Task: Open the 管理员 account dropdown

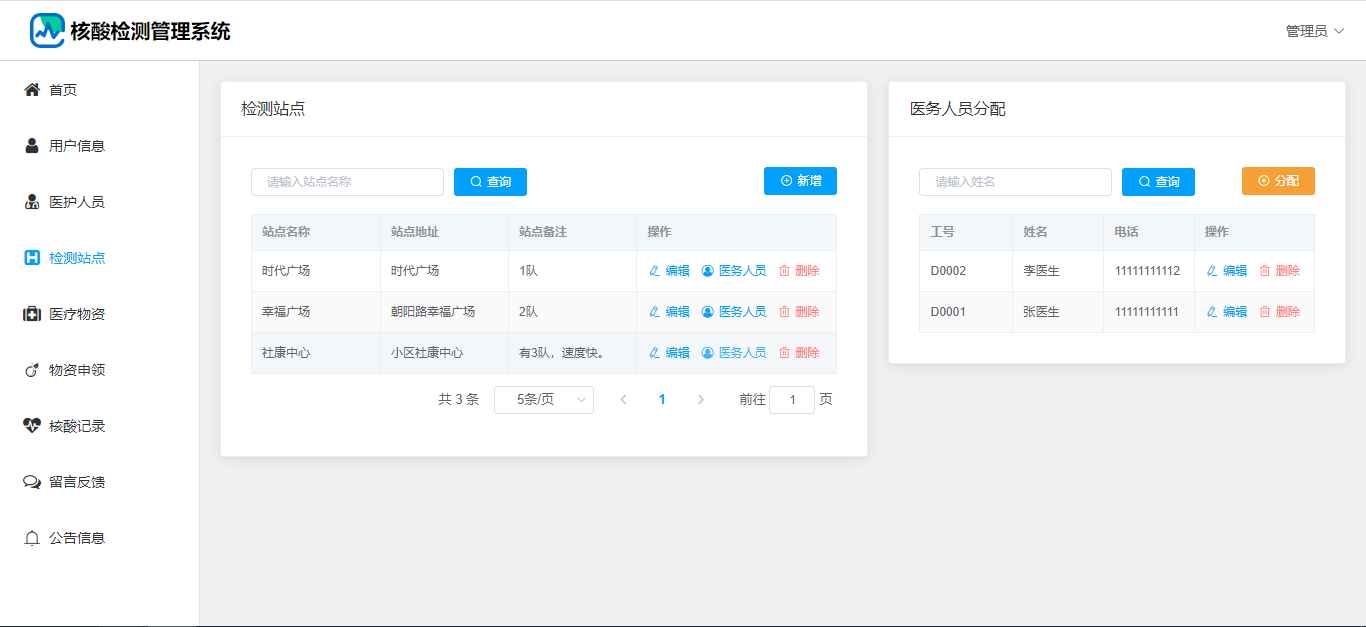Action: [x=1314, y=31]
